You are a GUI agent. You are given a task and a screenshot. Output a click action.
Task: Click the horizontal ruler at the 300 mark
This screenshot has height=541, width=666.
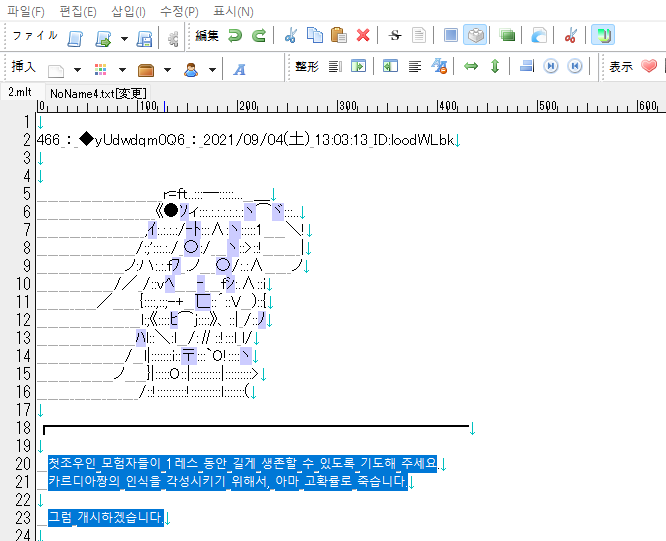[x=339, y=107]
